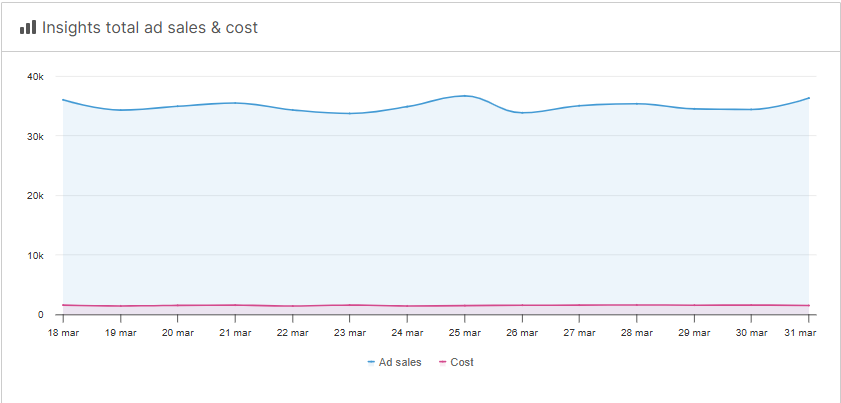Click the blue Ad sales legend marker
This screenshot has height=403, width=841.
click(371, 362)
